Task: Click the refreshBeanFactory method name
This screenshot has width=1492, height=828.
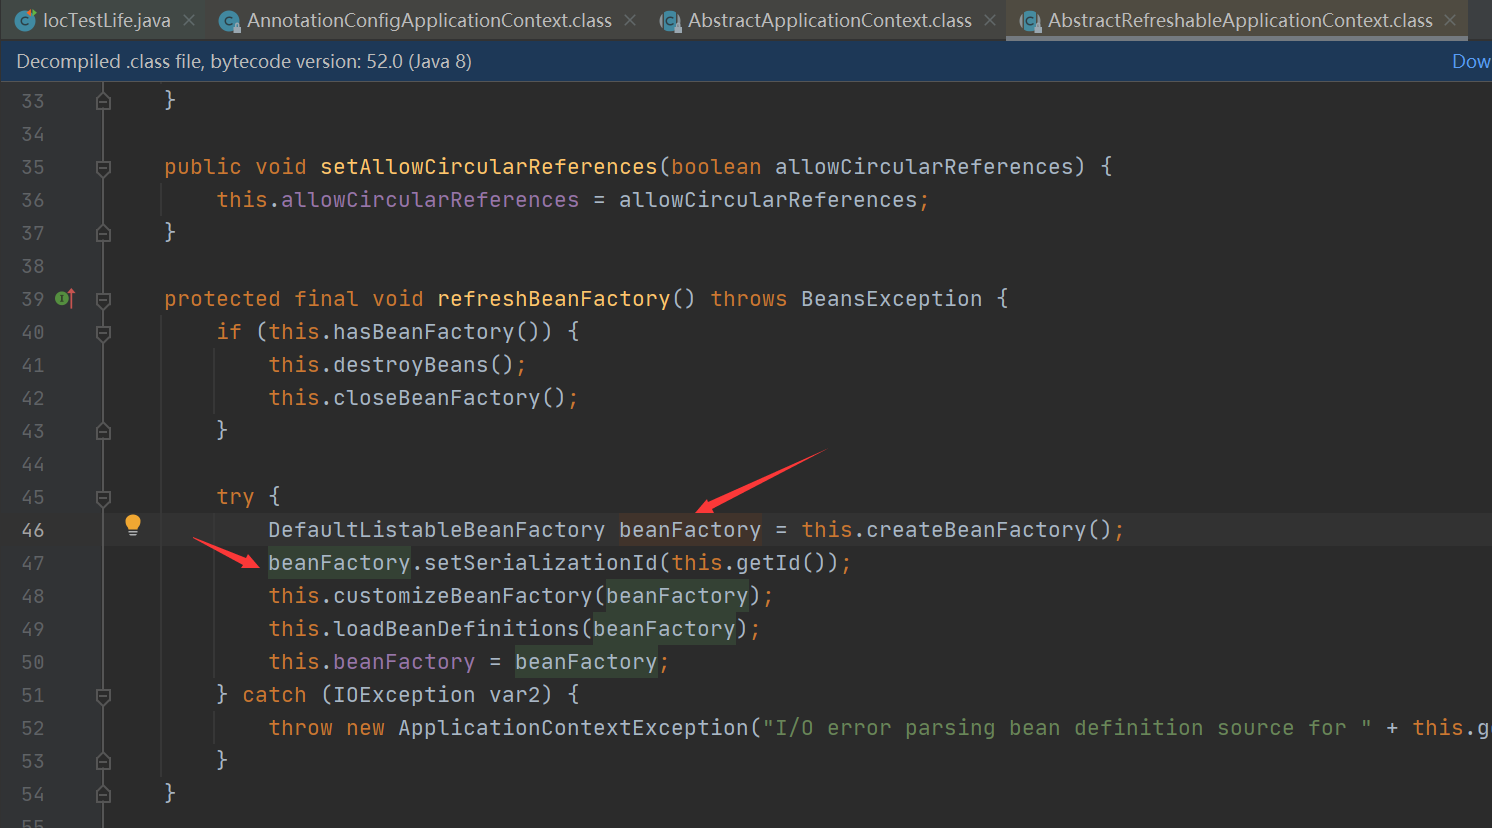Action: (x=554, y=299)
